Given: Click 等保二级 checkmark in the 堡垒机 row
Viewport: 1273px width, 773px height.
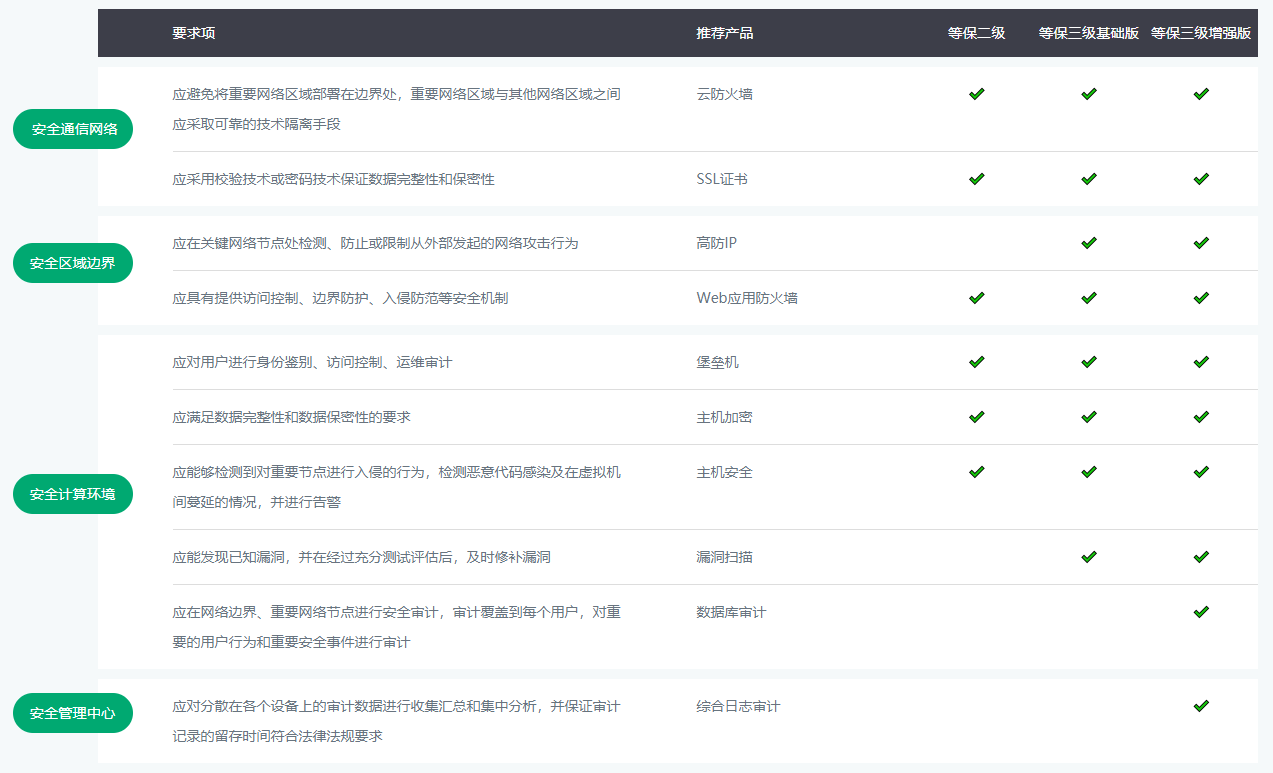Looking at the screenshot, I should click(x=977, y=362).
